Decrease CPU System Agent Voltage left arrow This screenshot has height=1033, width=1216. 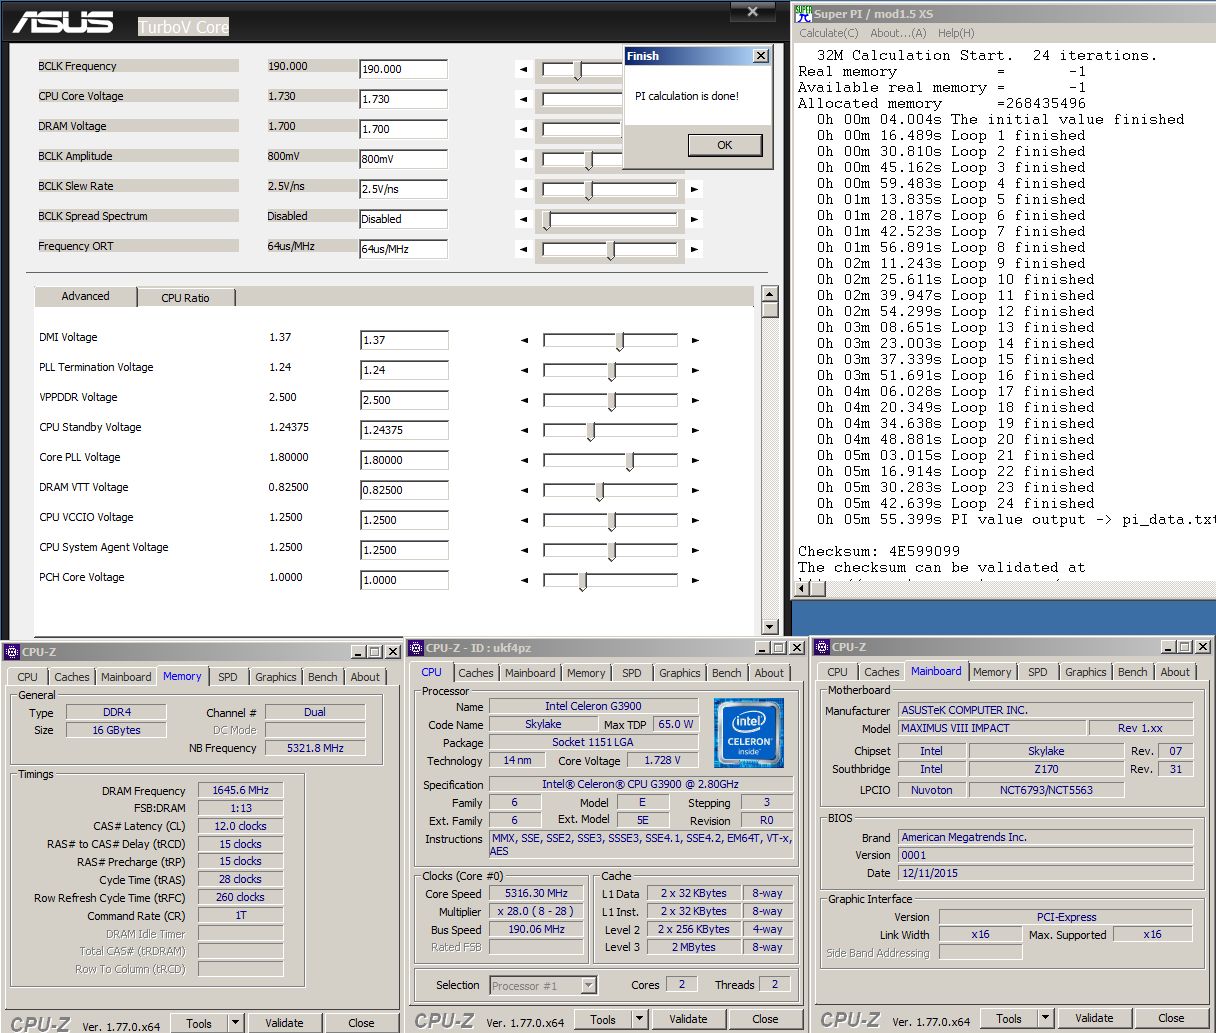(x=524, y=551)
